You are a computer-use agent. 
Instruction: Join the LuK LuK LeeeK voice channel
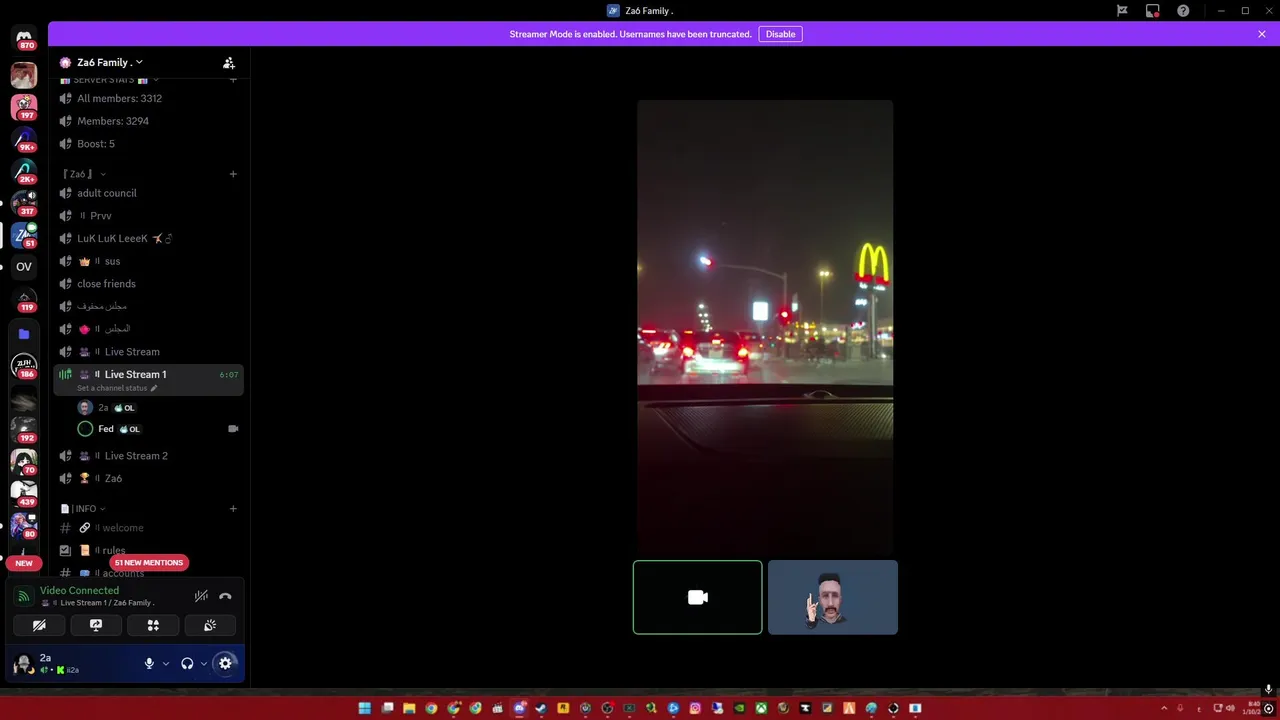click(148, 239)
